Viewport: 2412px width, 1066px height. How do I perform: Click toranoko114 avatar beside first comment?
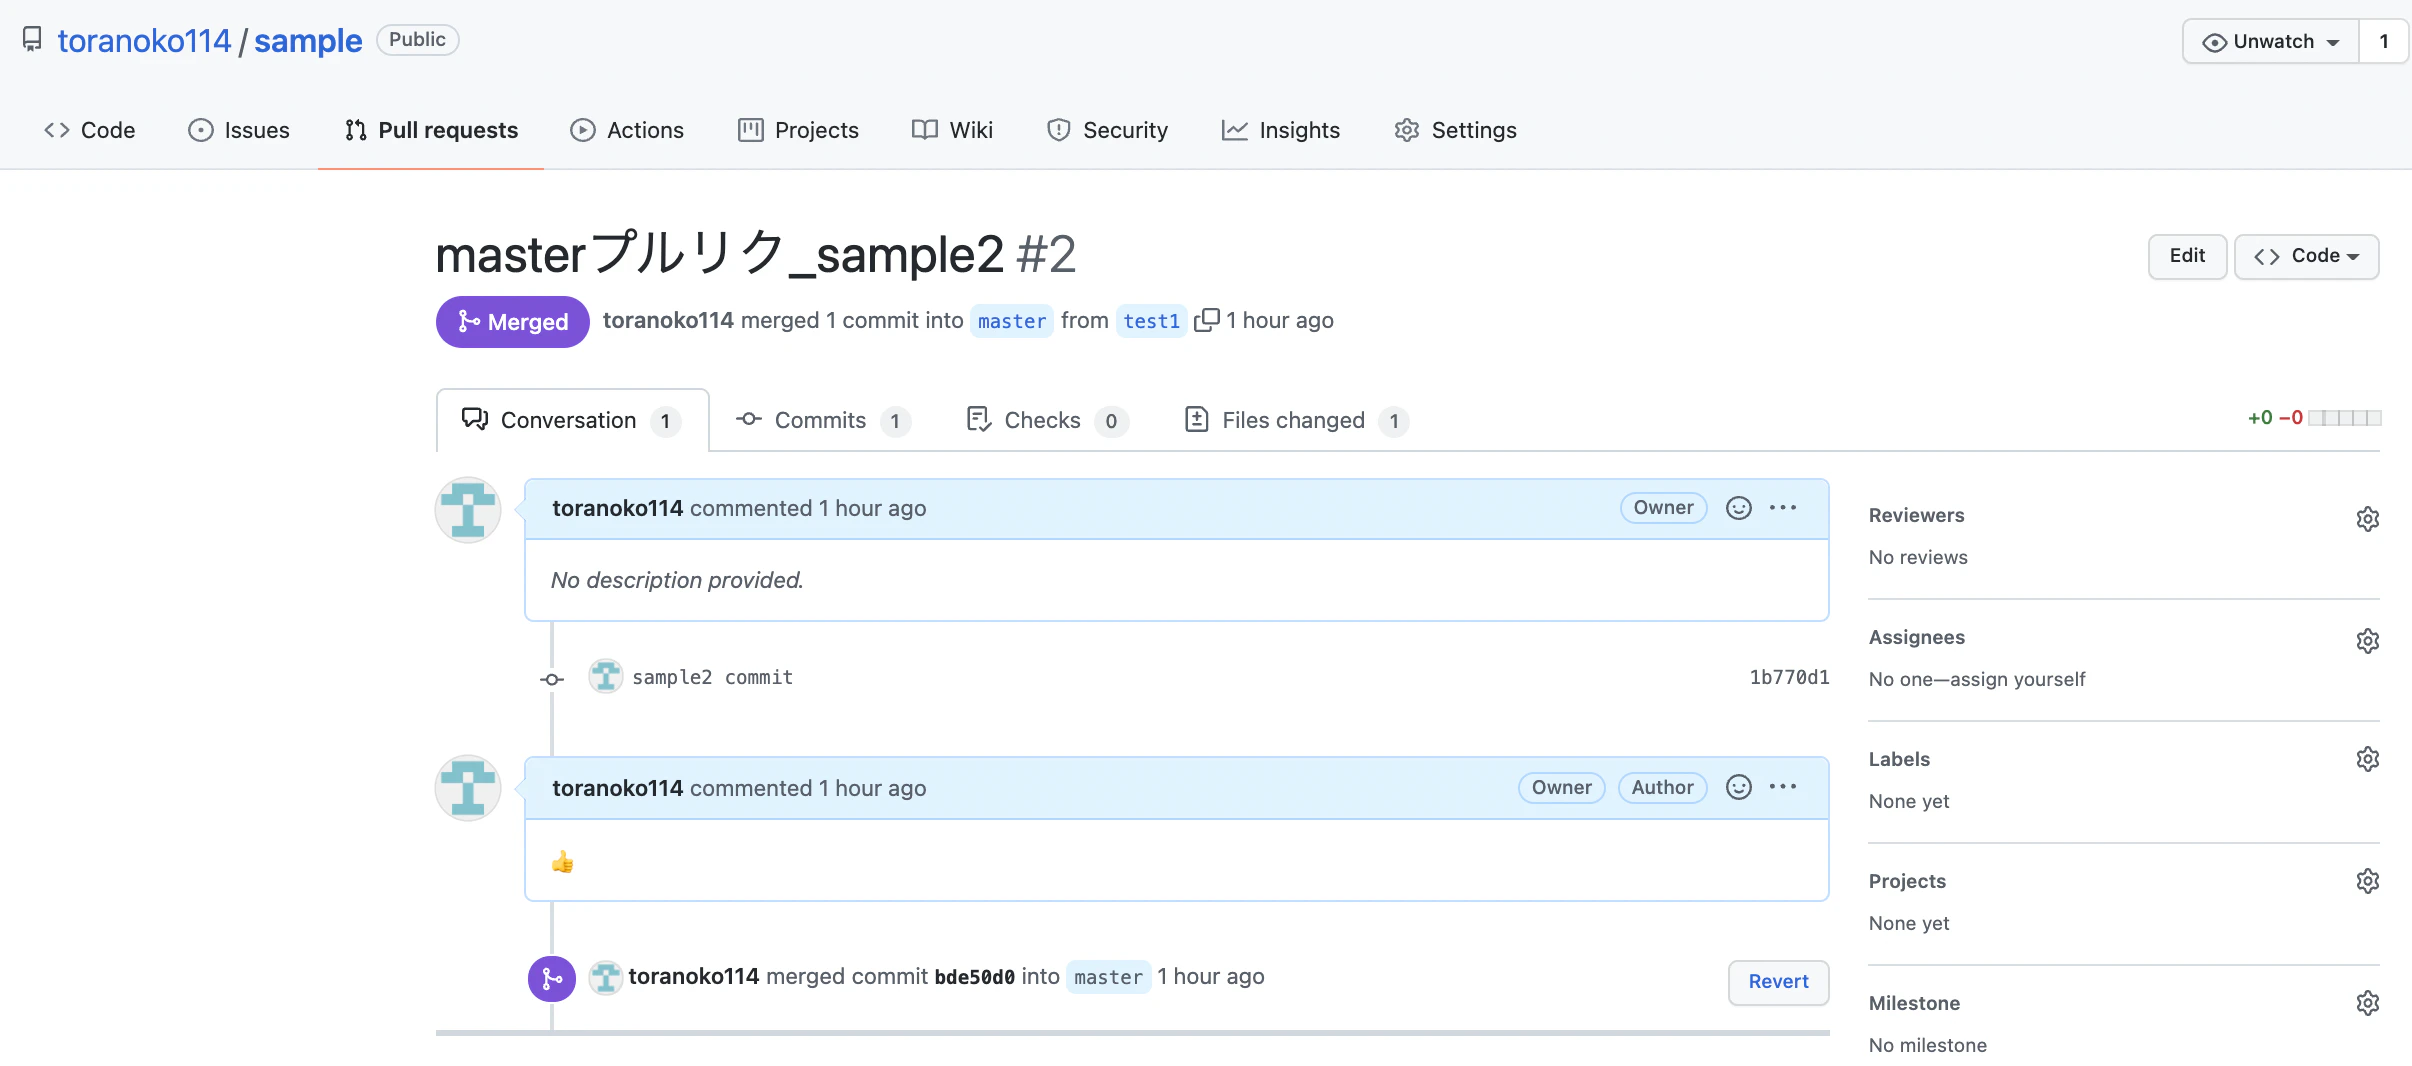468,510
